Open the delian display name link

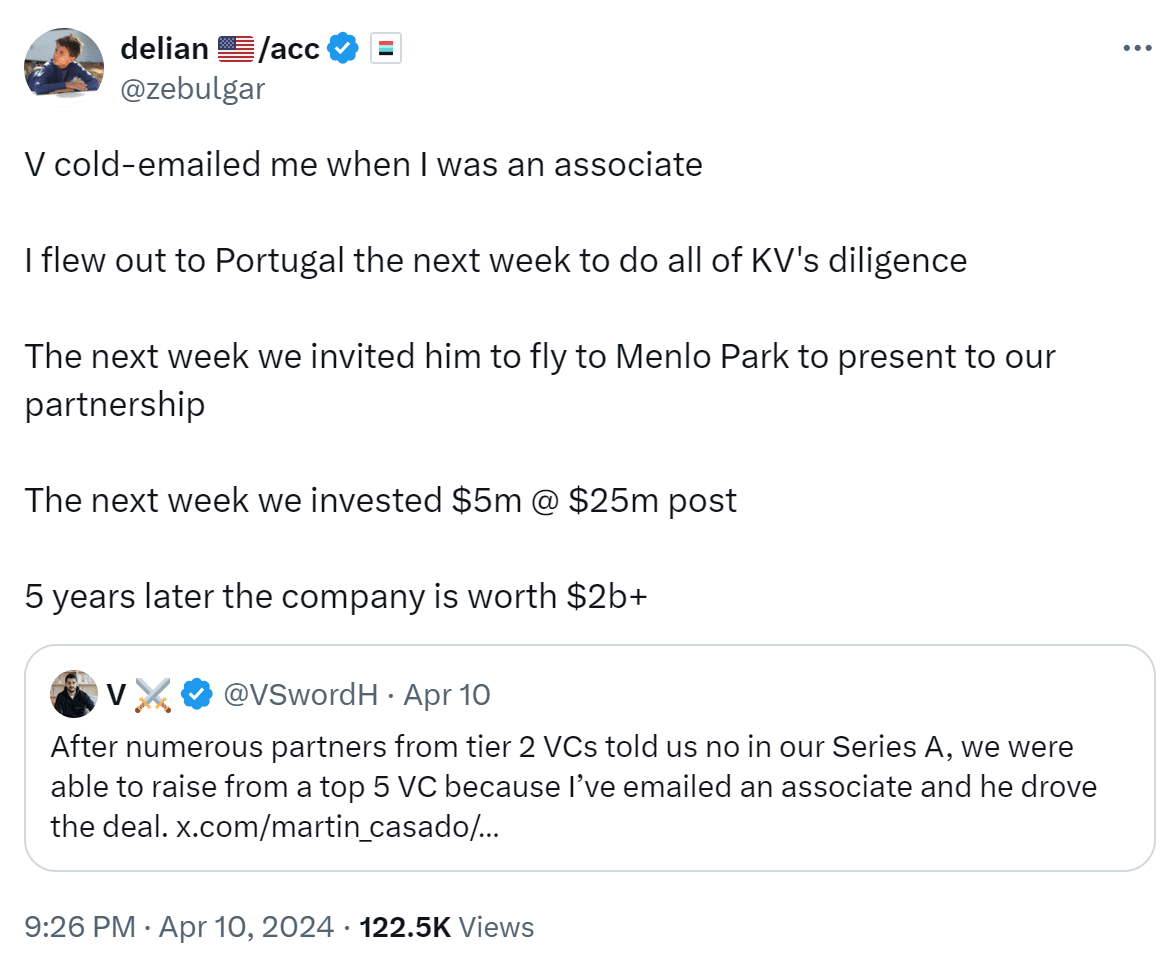coord(165,47)
